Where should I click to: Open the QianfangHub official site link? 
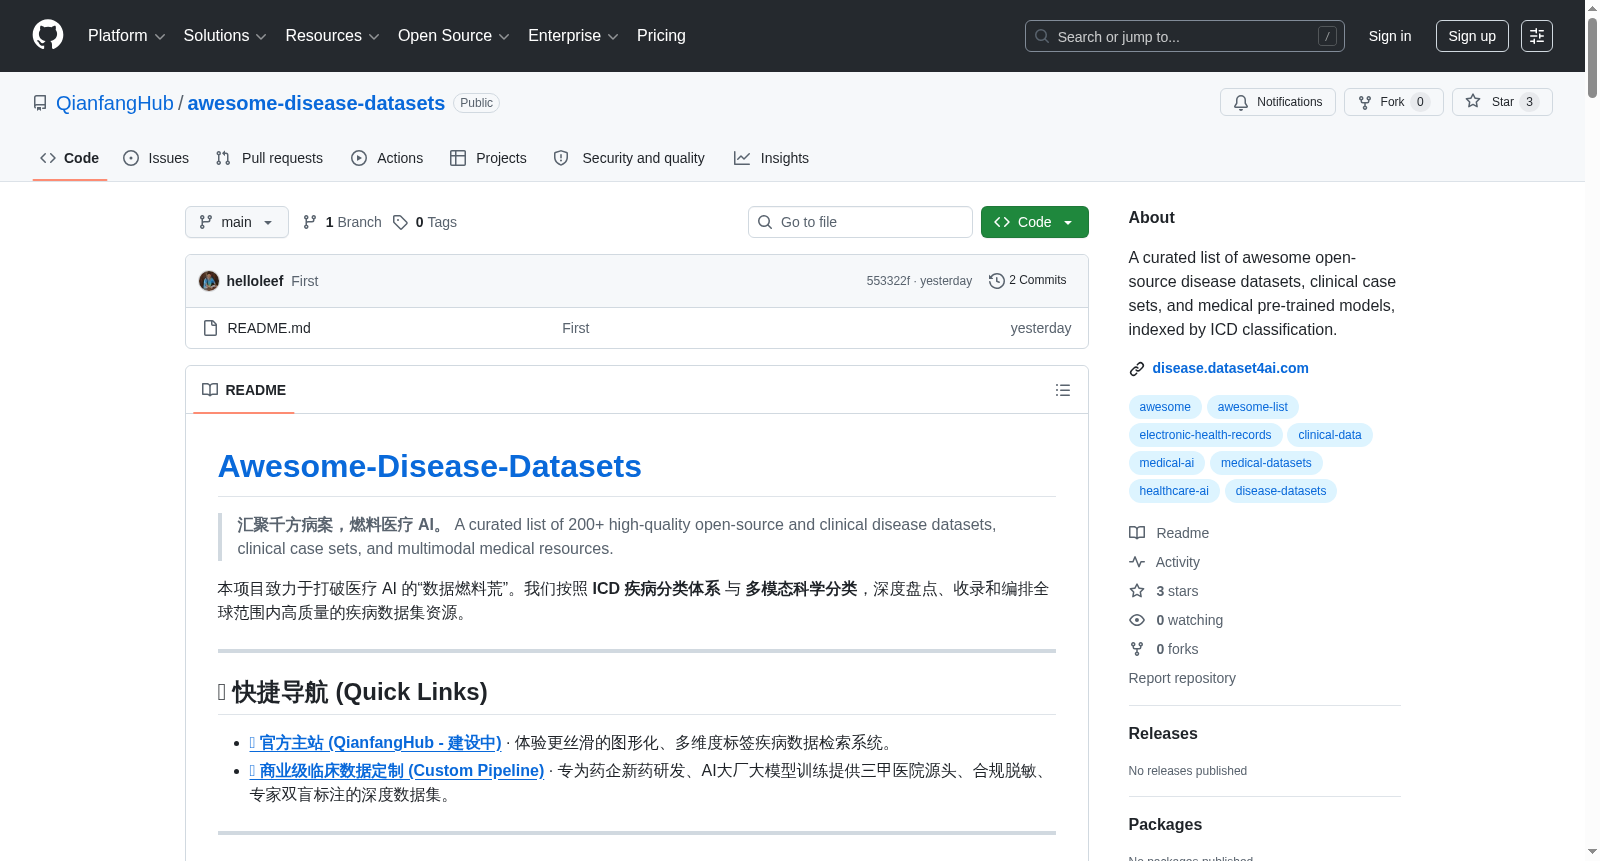pos(375,743)
